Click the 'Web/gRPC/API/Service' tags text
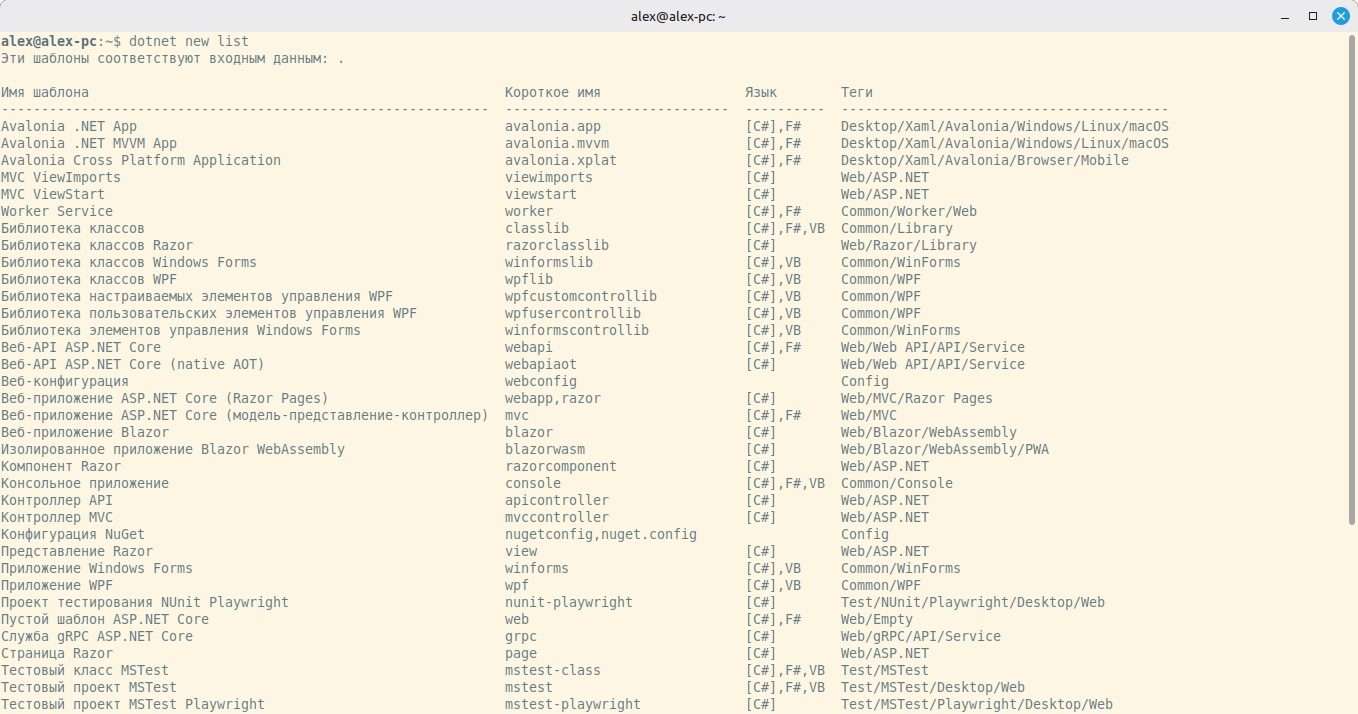The image size is (1358, 714). coord(921,636)
